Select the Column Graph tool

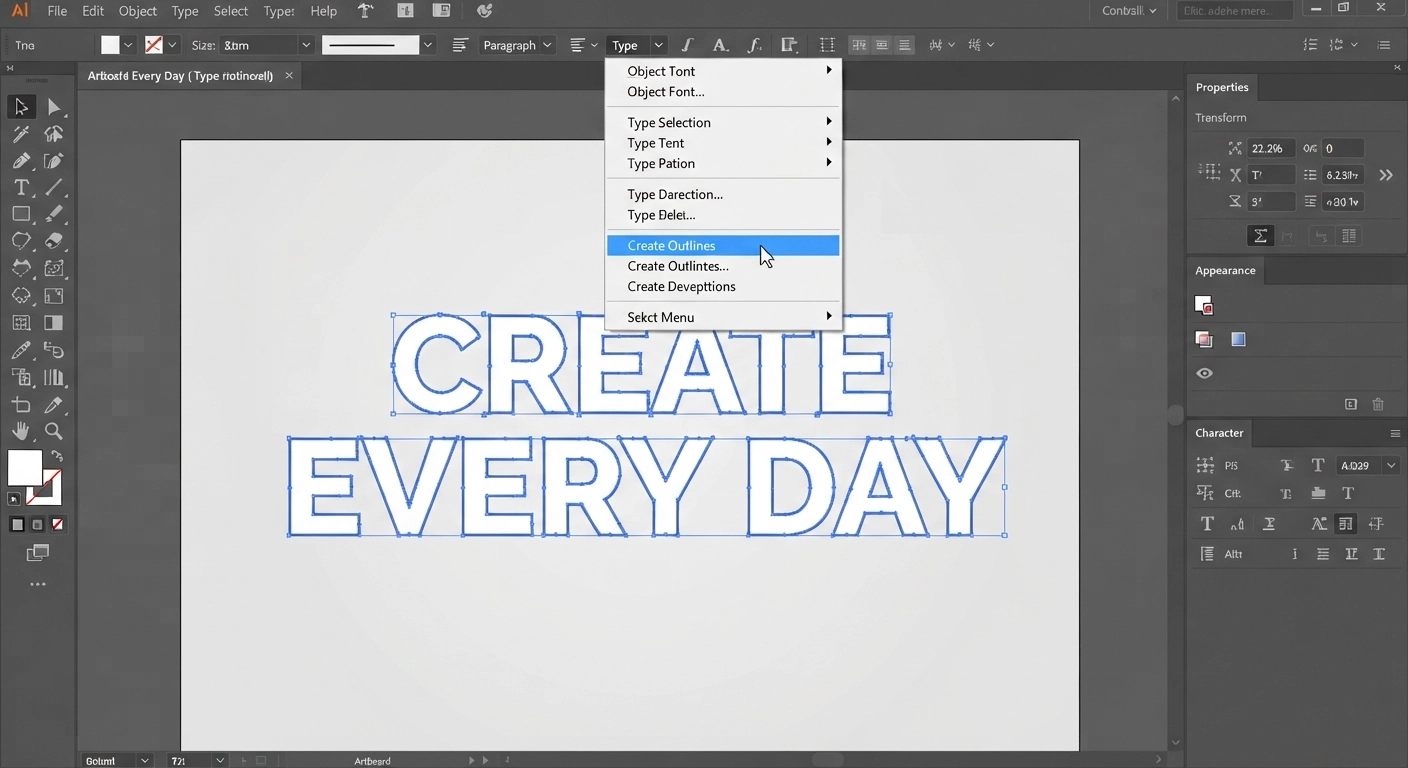(x=54, y=377)
